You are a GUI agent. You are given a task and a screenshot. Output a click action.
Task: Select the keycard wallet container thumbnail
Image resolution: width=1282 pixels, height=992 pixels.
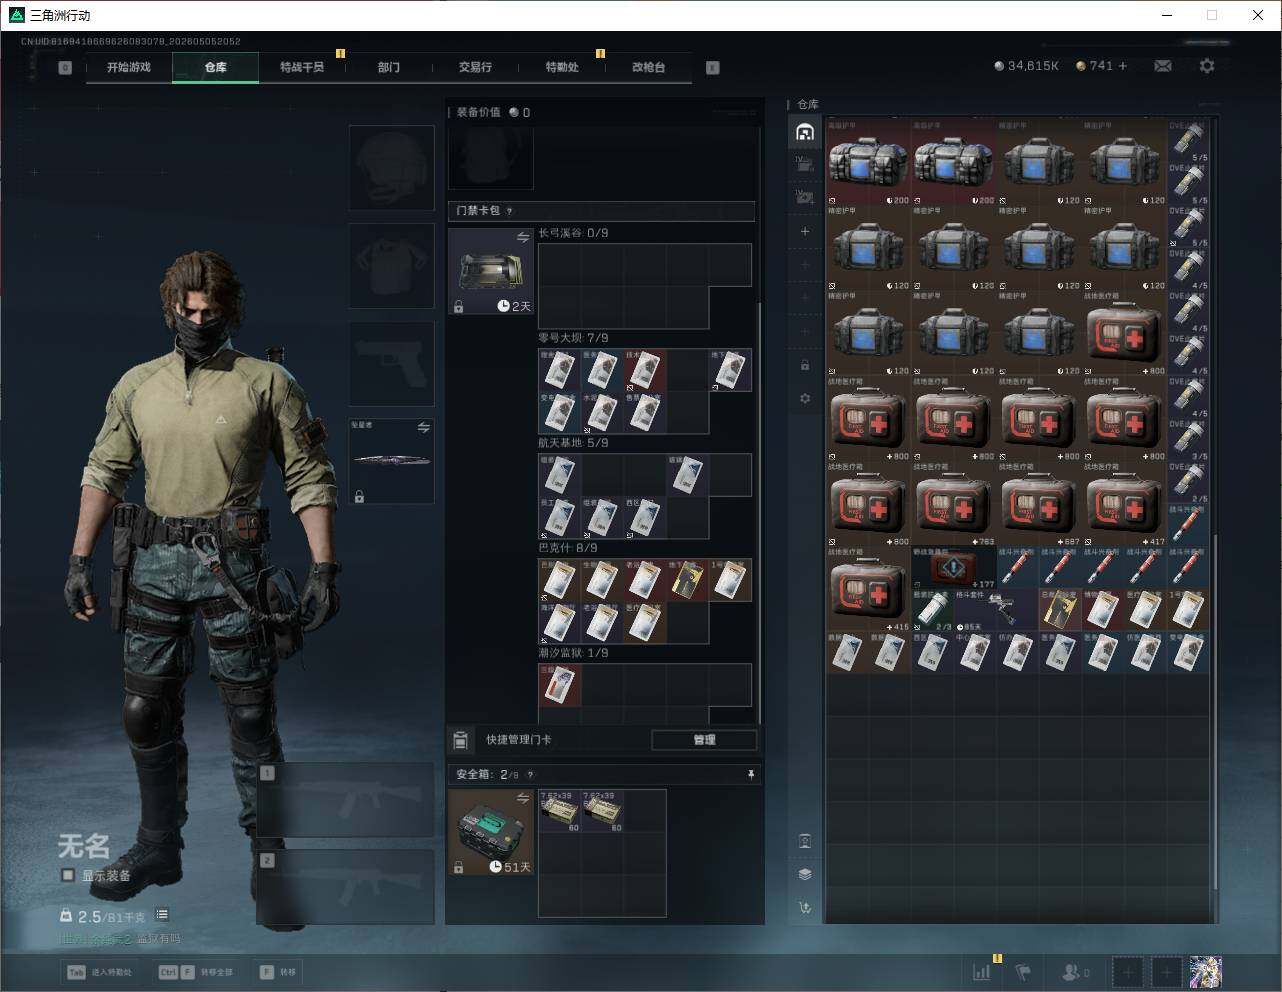(491, 271)
